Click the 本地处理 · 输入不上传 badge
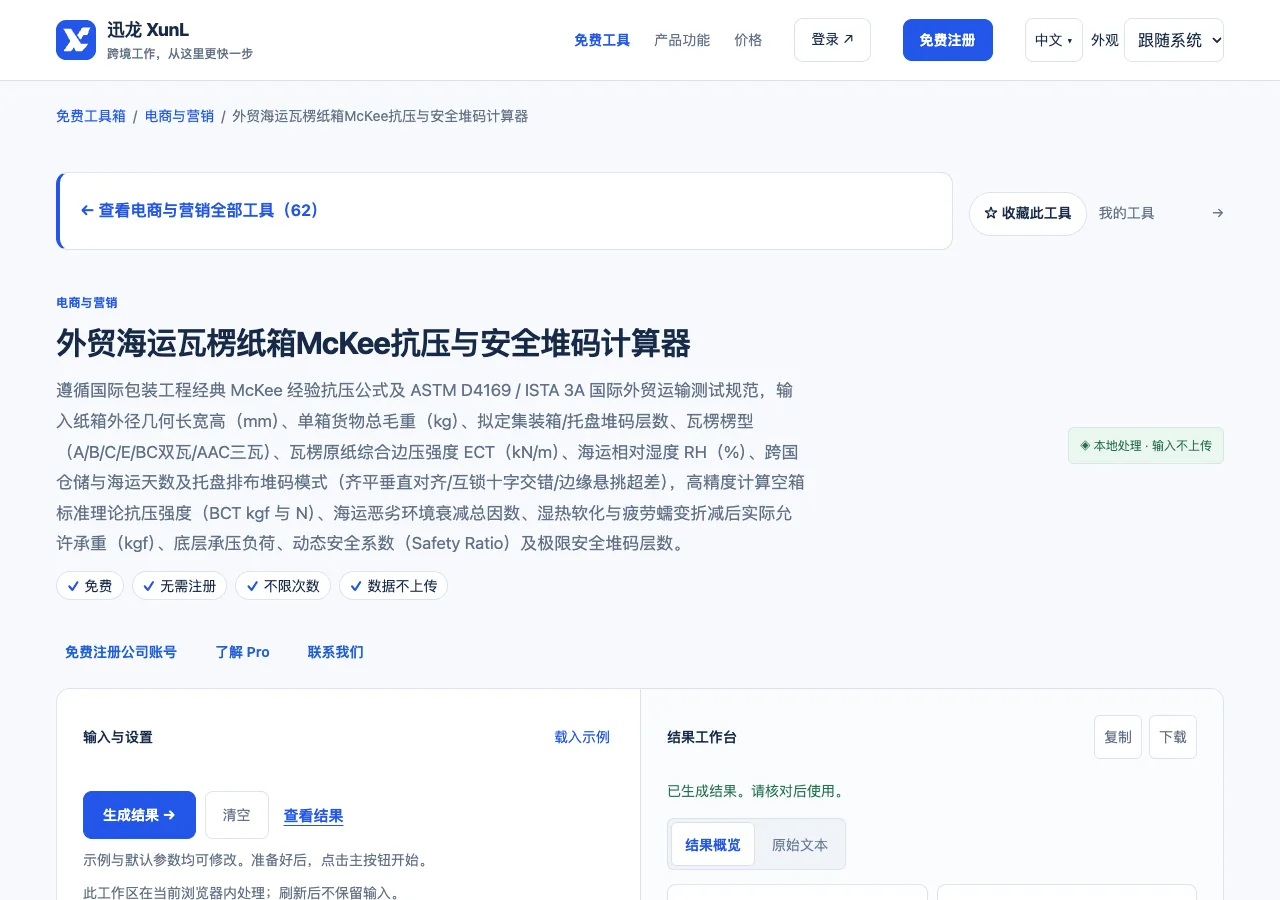Screen dimensions: 1280x900 point(1146,446)
